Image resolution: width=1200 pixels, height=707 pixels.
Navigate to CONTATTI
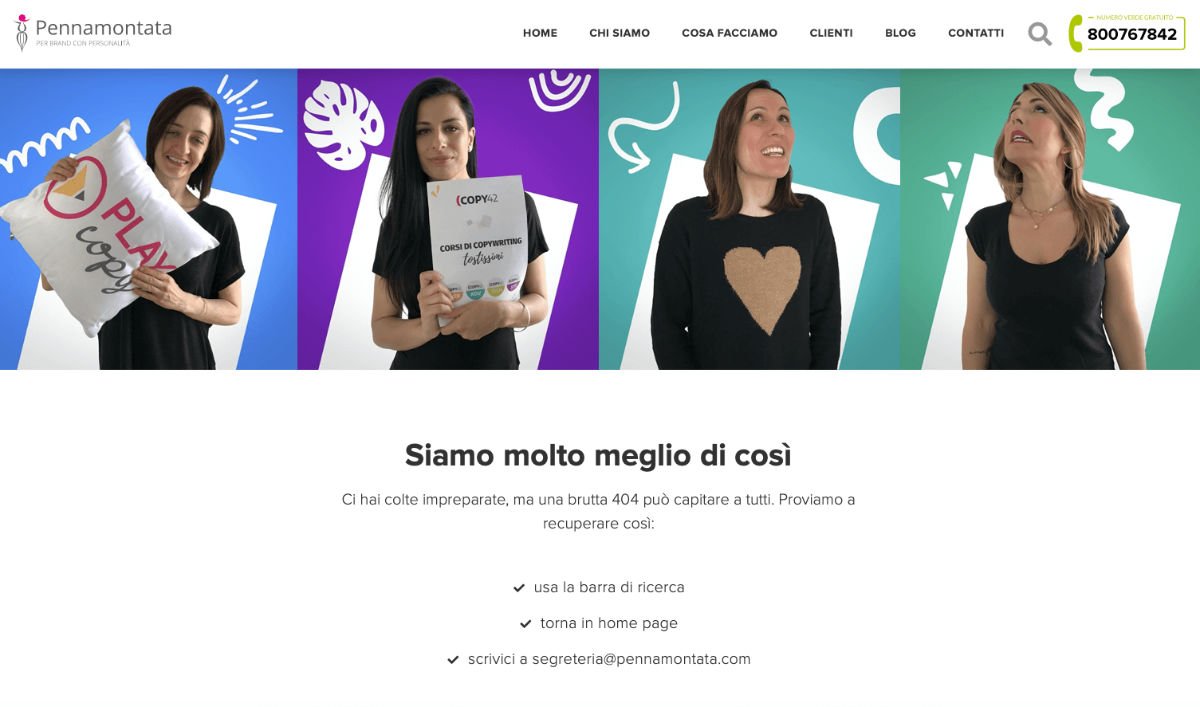(x=976, y=33)
